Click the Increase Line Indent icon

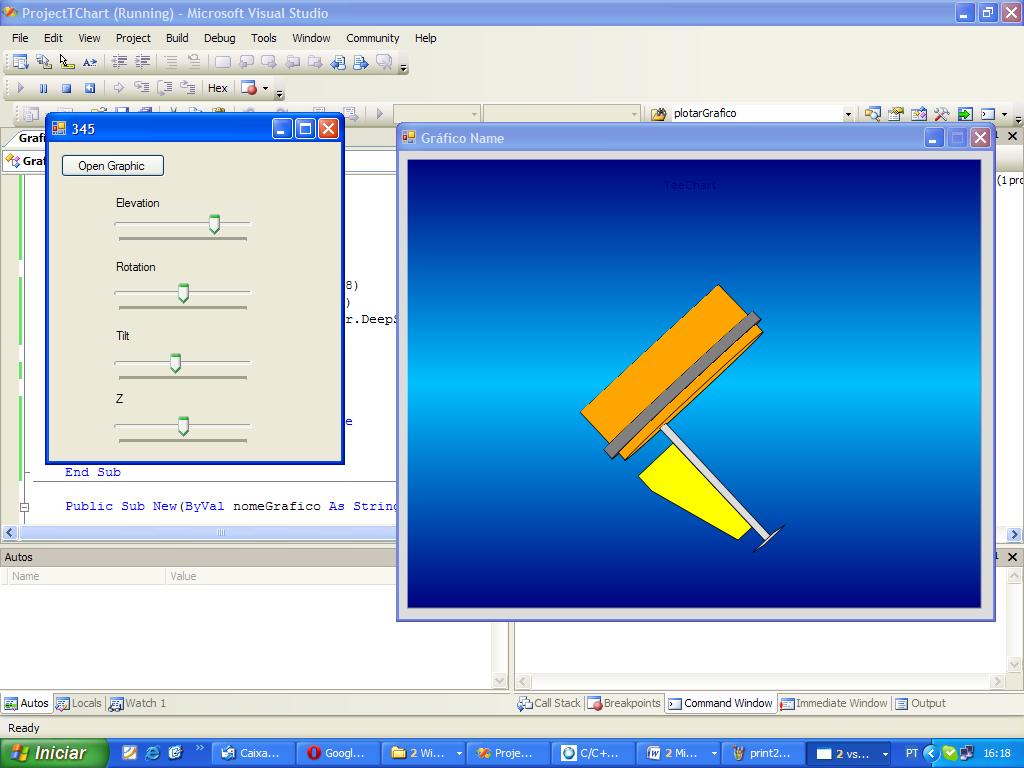142,62
